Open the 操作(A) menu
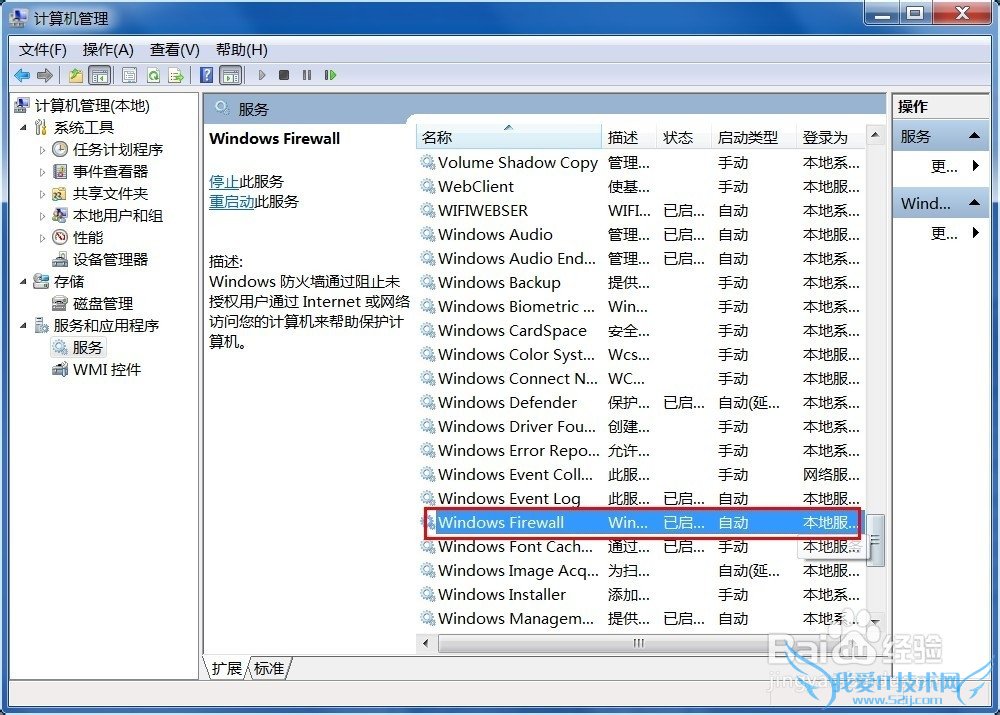This screenshot has width=1000, height=715. coord(108,50)
